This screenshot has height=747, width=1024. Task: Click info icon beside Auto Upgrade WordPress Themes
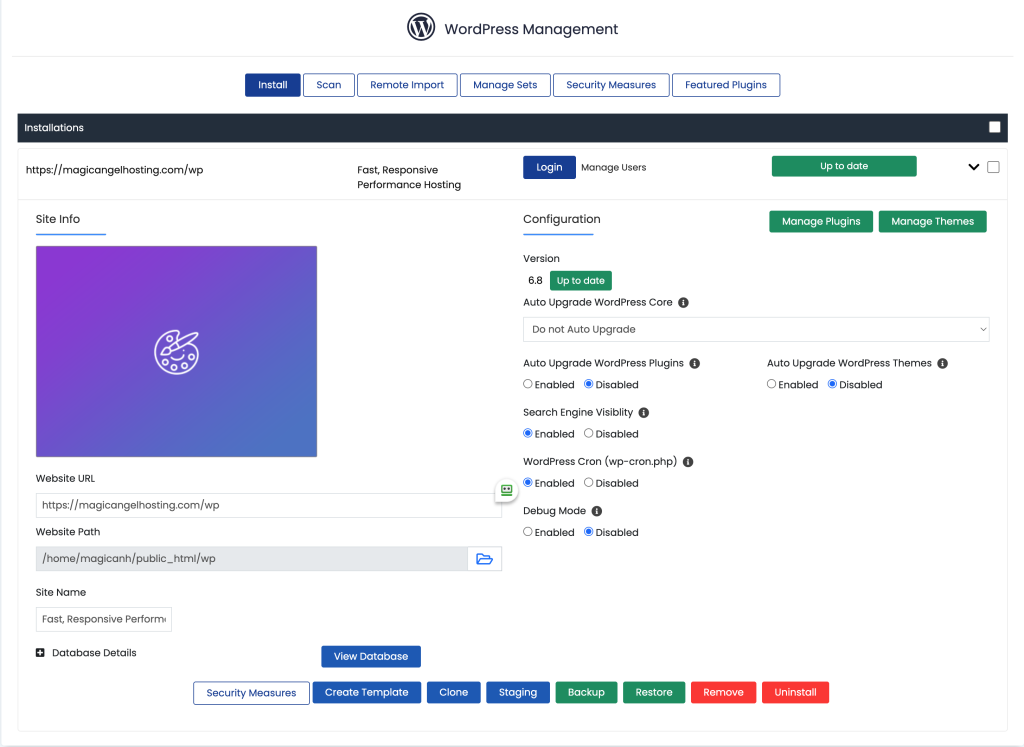(942, 363)
